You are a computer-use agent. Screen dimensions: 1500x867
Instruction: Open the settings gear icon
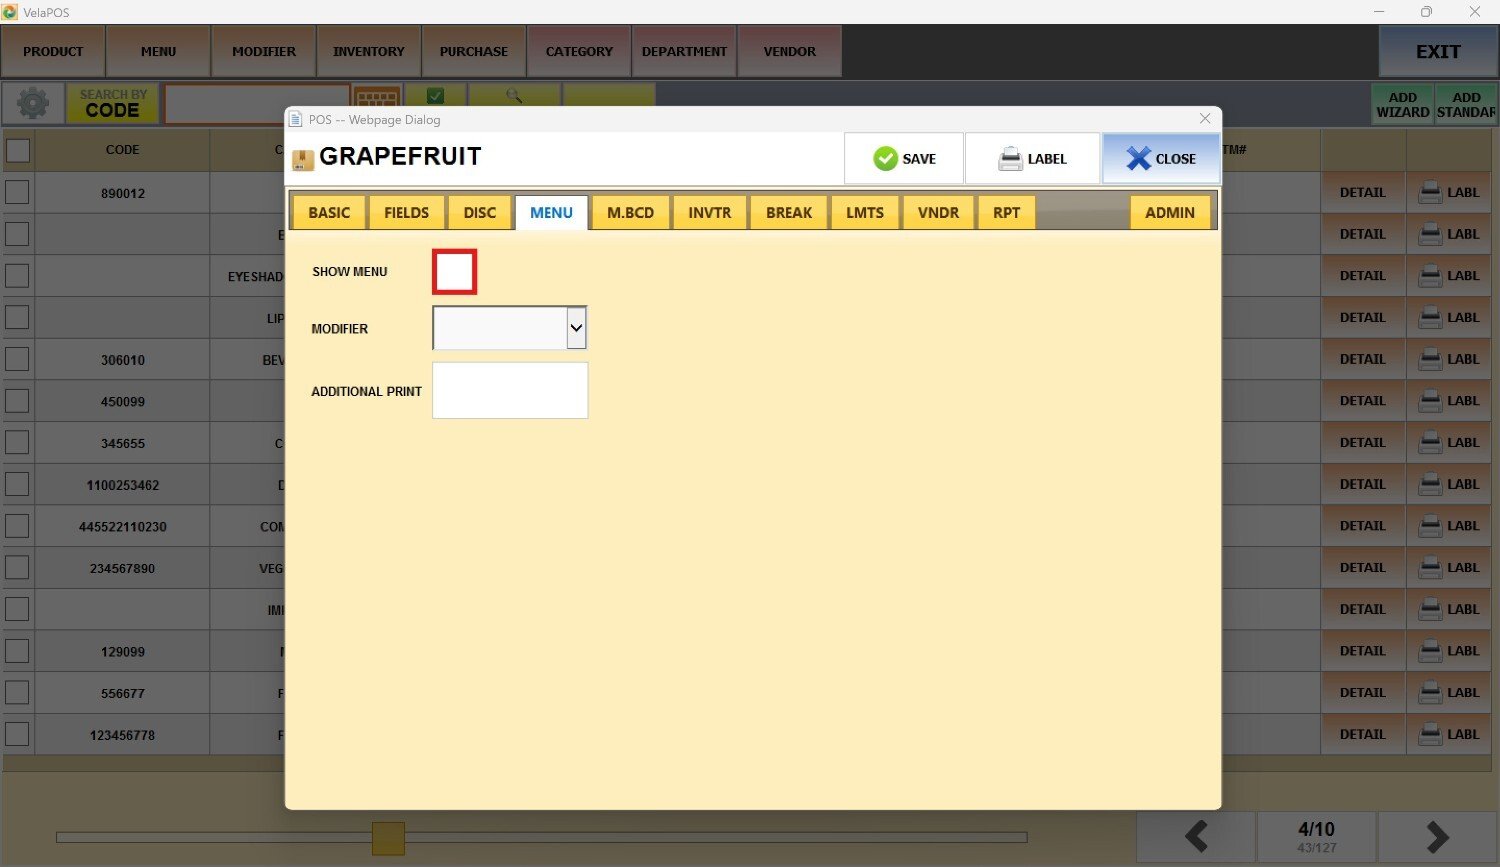pos(33,103)
